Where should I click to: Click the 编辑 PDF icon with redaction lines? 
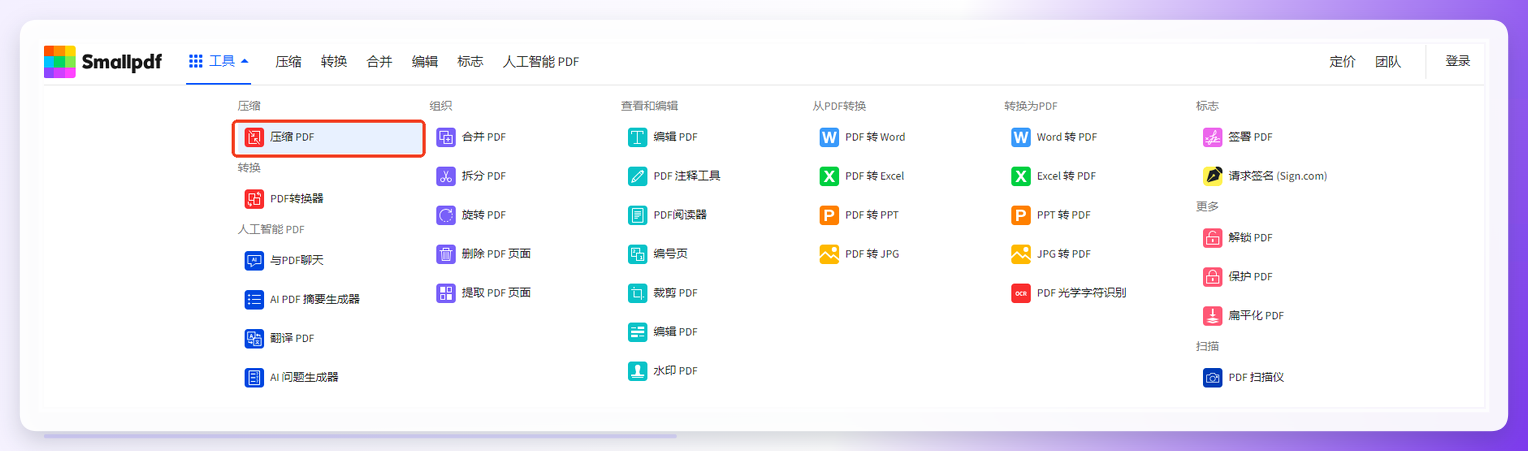638,332
